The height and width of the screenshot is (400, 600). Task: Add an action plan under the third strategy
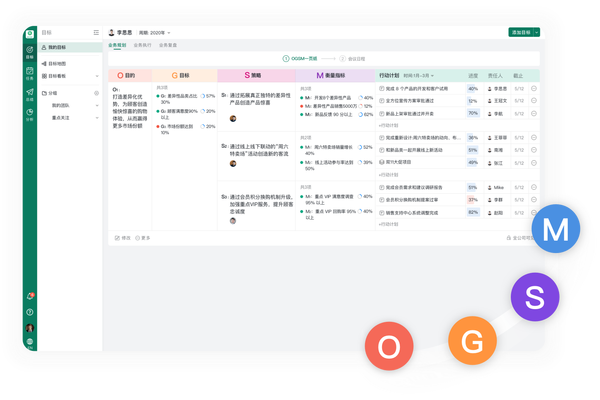coord(388,224)
